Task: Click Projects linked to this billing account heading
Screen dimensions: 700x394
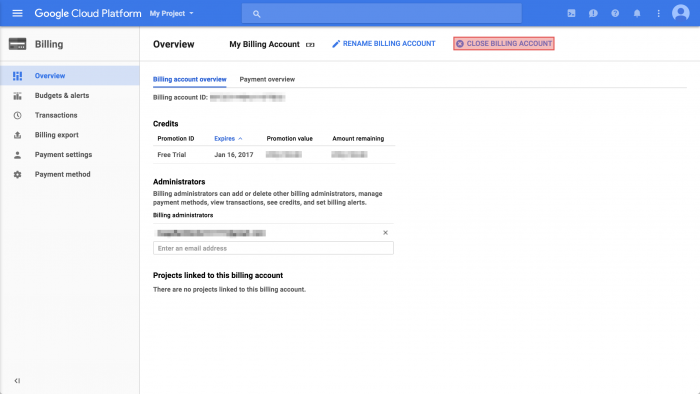Action: 218,275
